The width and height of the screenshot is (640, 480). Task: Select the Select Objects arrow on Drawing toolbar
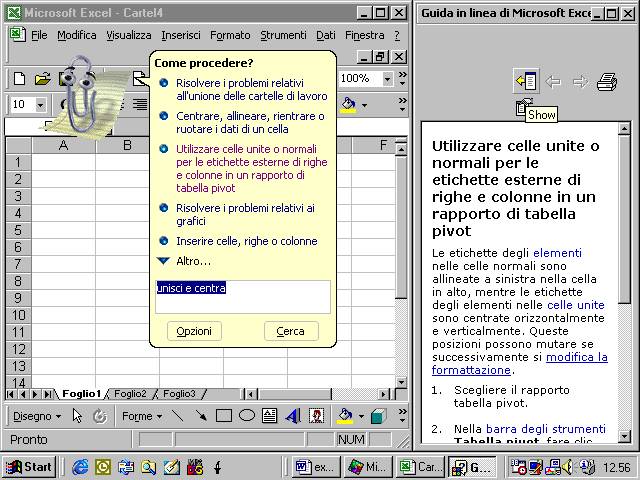point(77,416)
